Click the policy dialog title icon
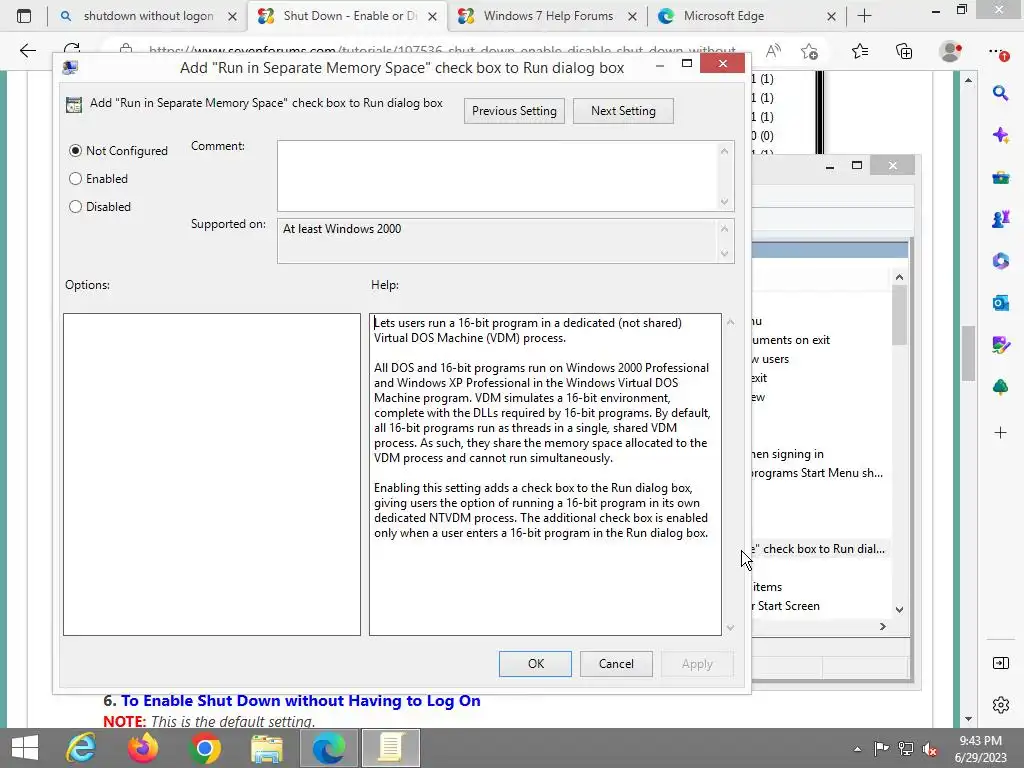 pyautogui.click(x=69, y=68)
